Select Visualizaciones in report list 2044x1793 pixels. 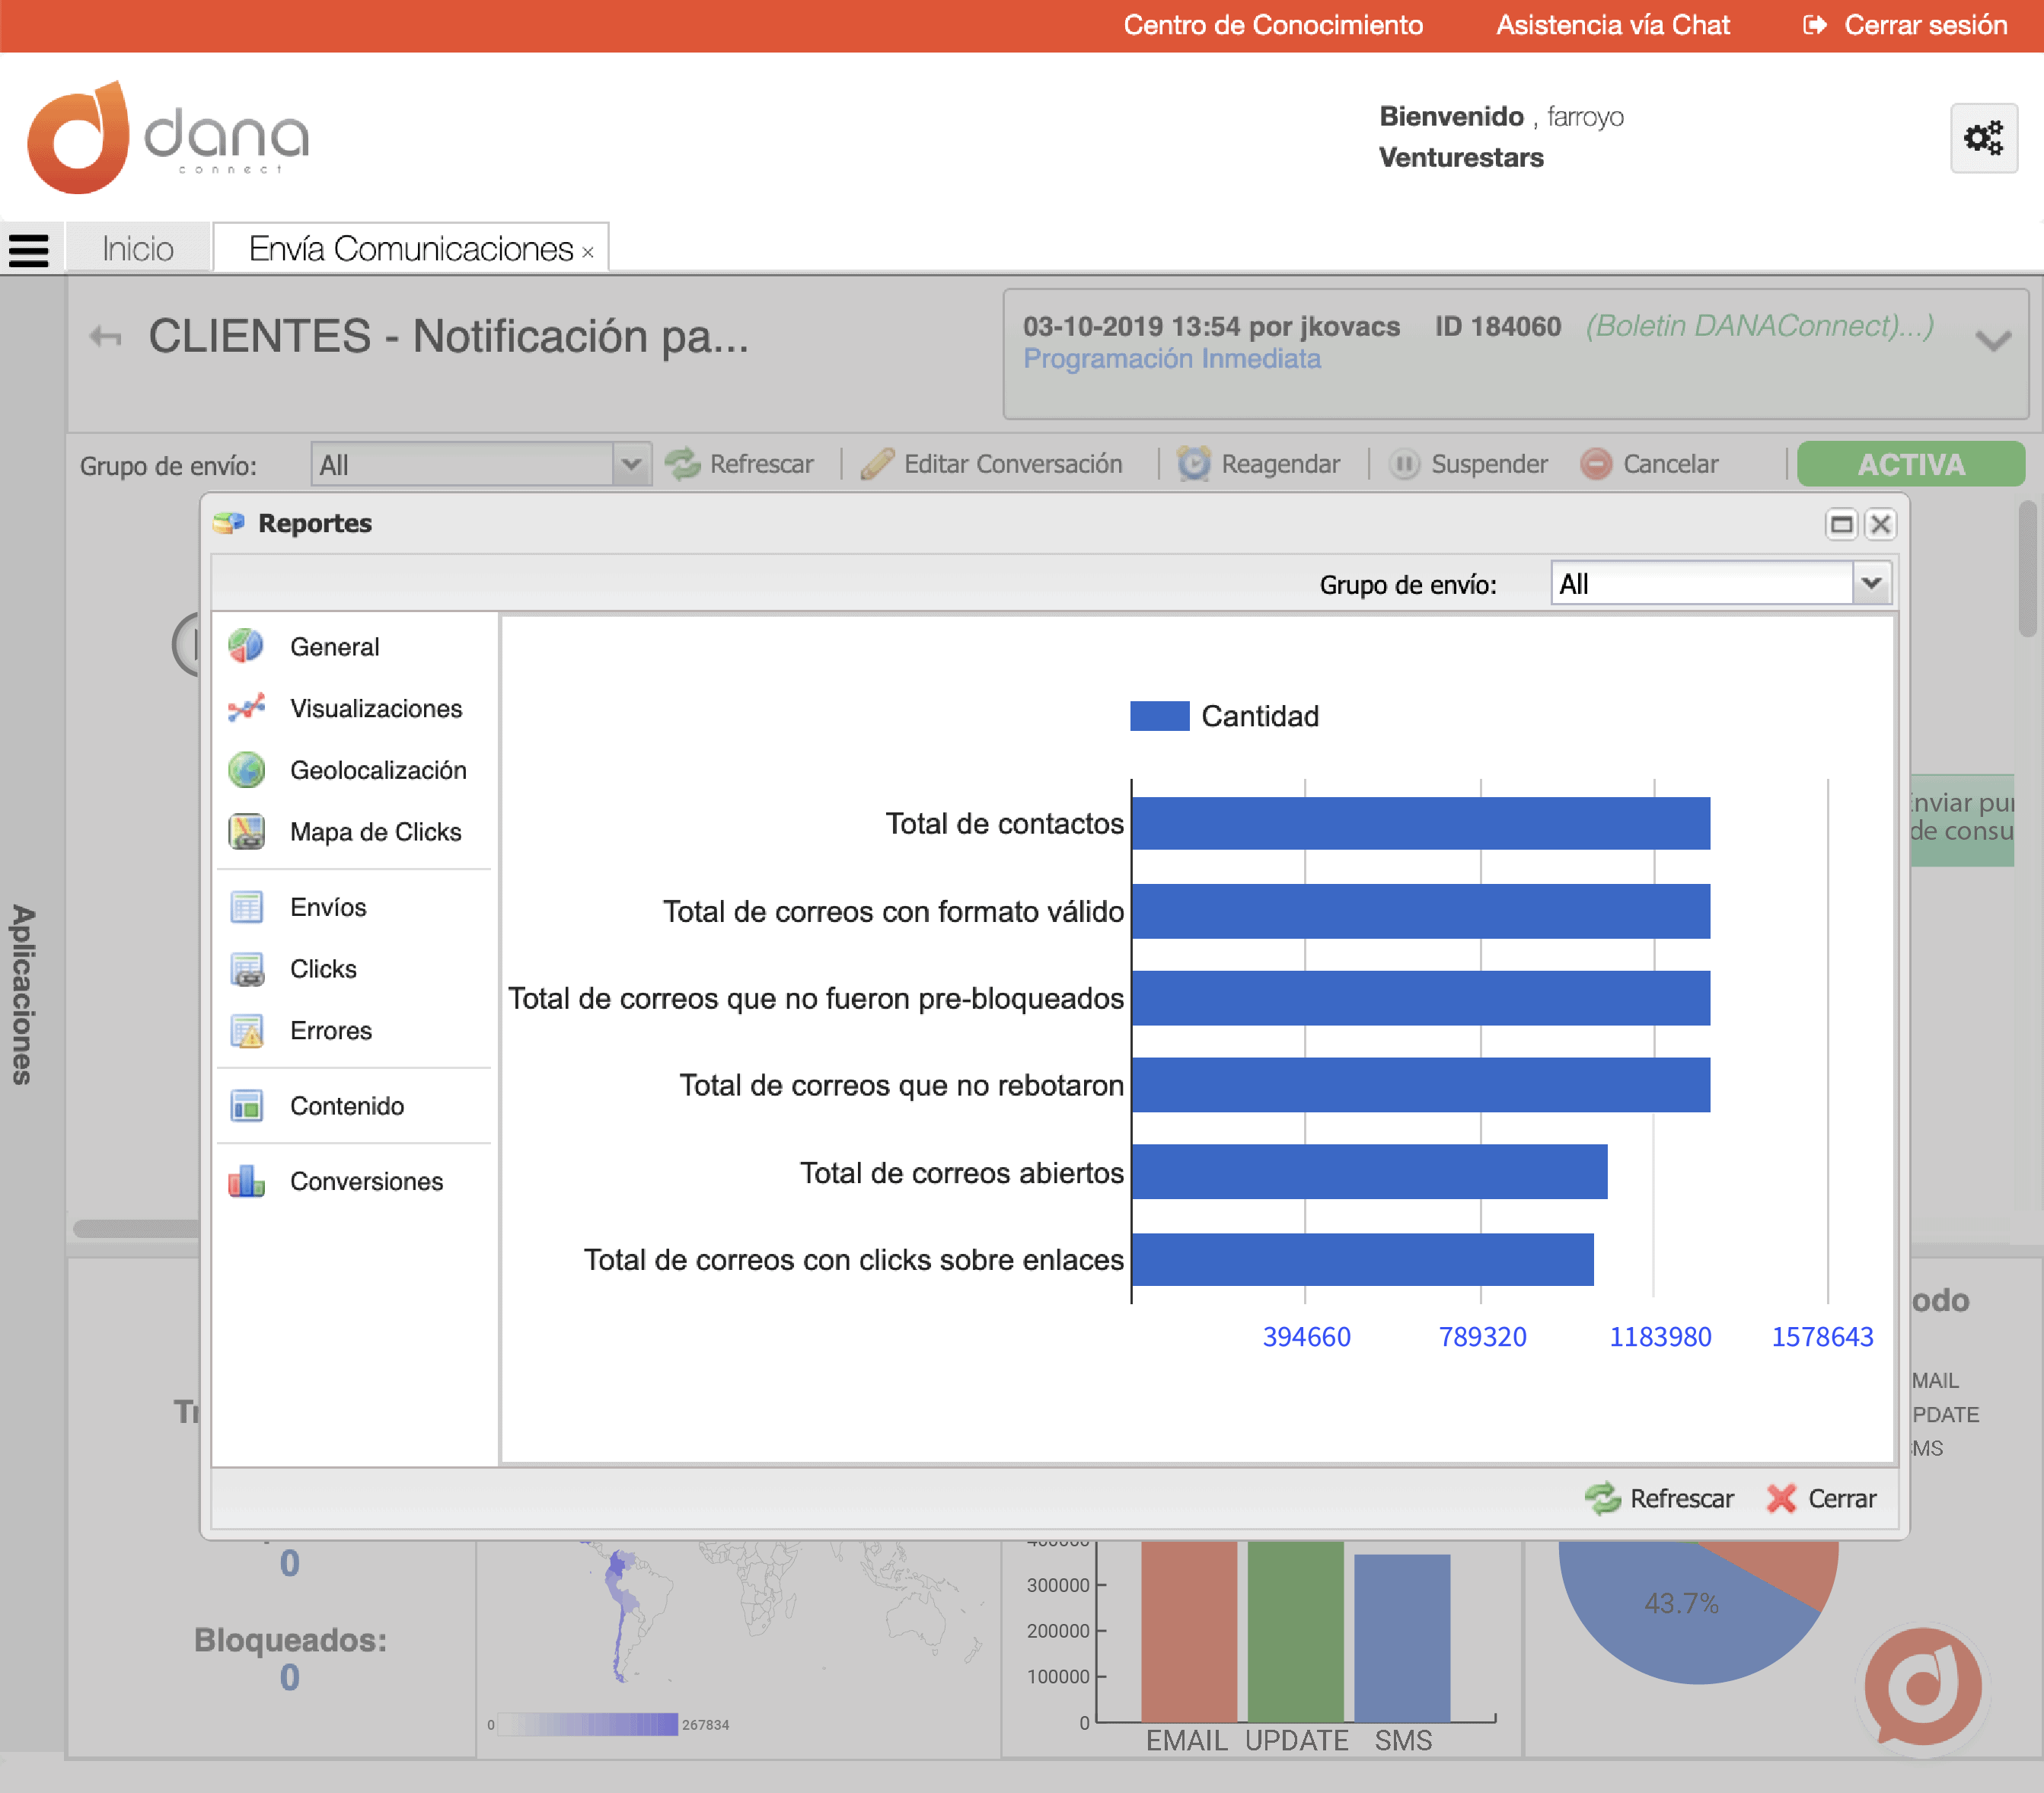click(x=376, y=708)
